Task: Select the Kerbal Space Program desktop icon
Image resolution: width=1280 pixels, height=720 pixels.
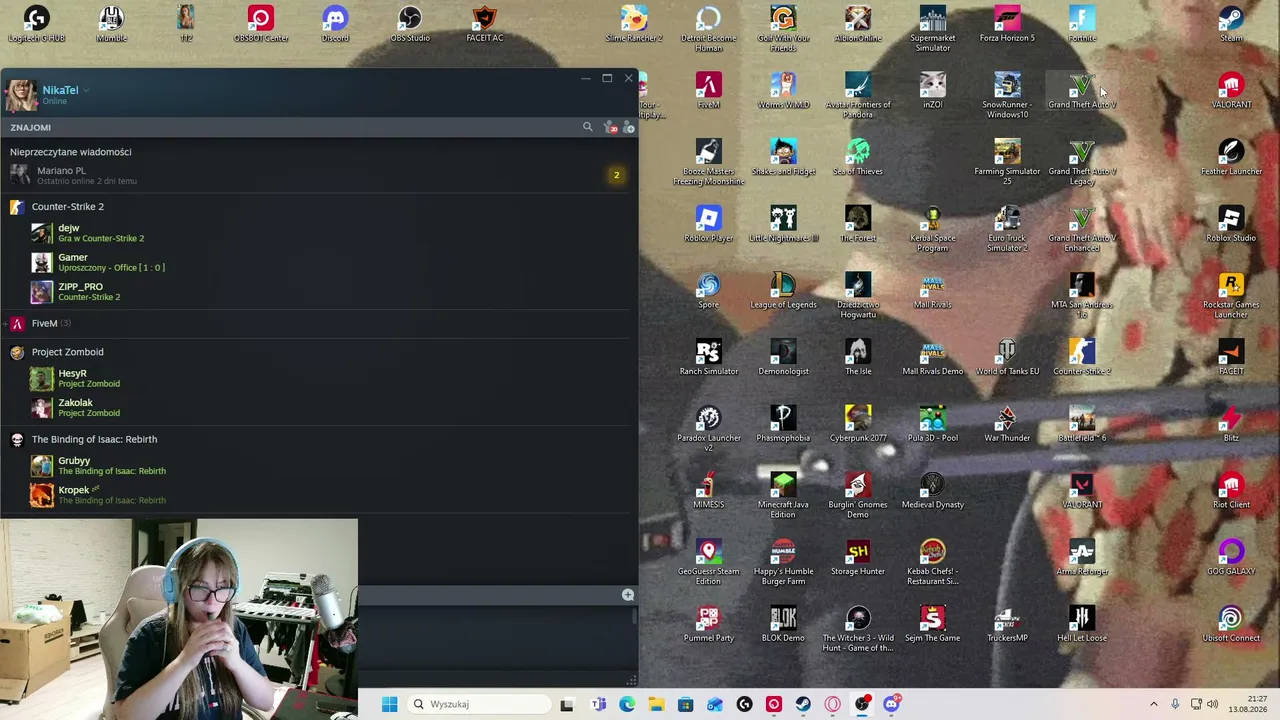Action: [x=932, y=230]
